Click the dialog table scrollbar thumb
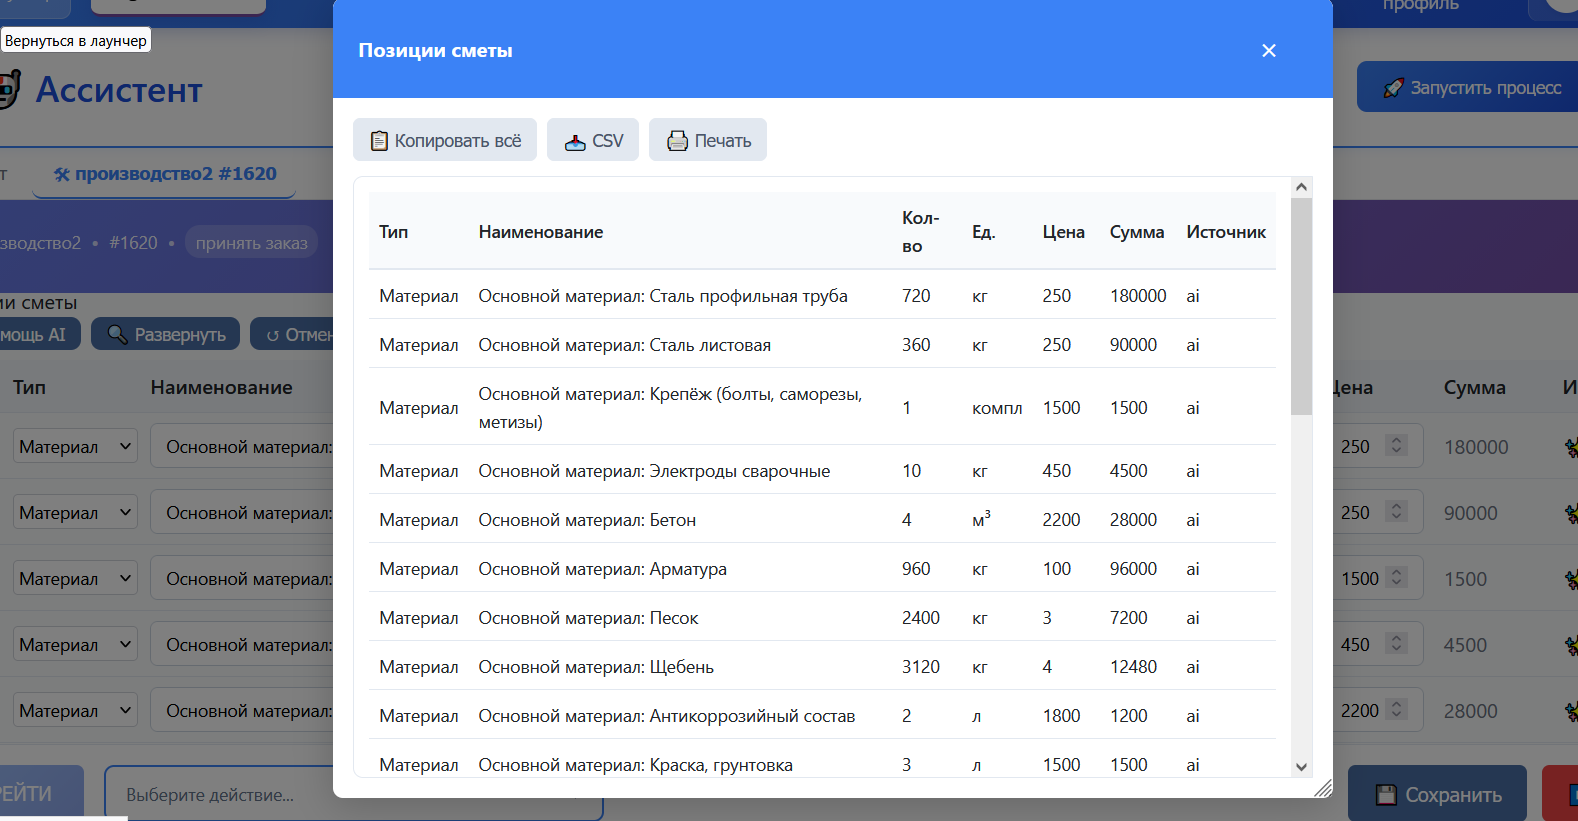 coord(1301,306)
